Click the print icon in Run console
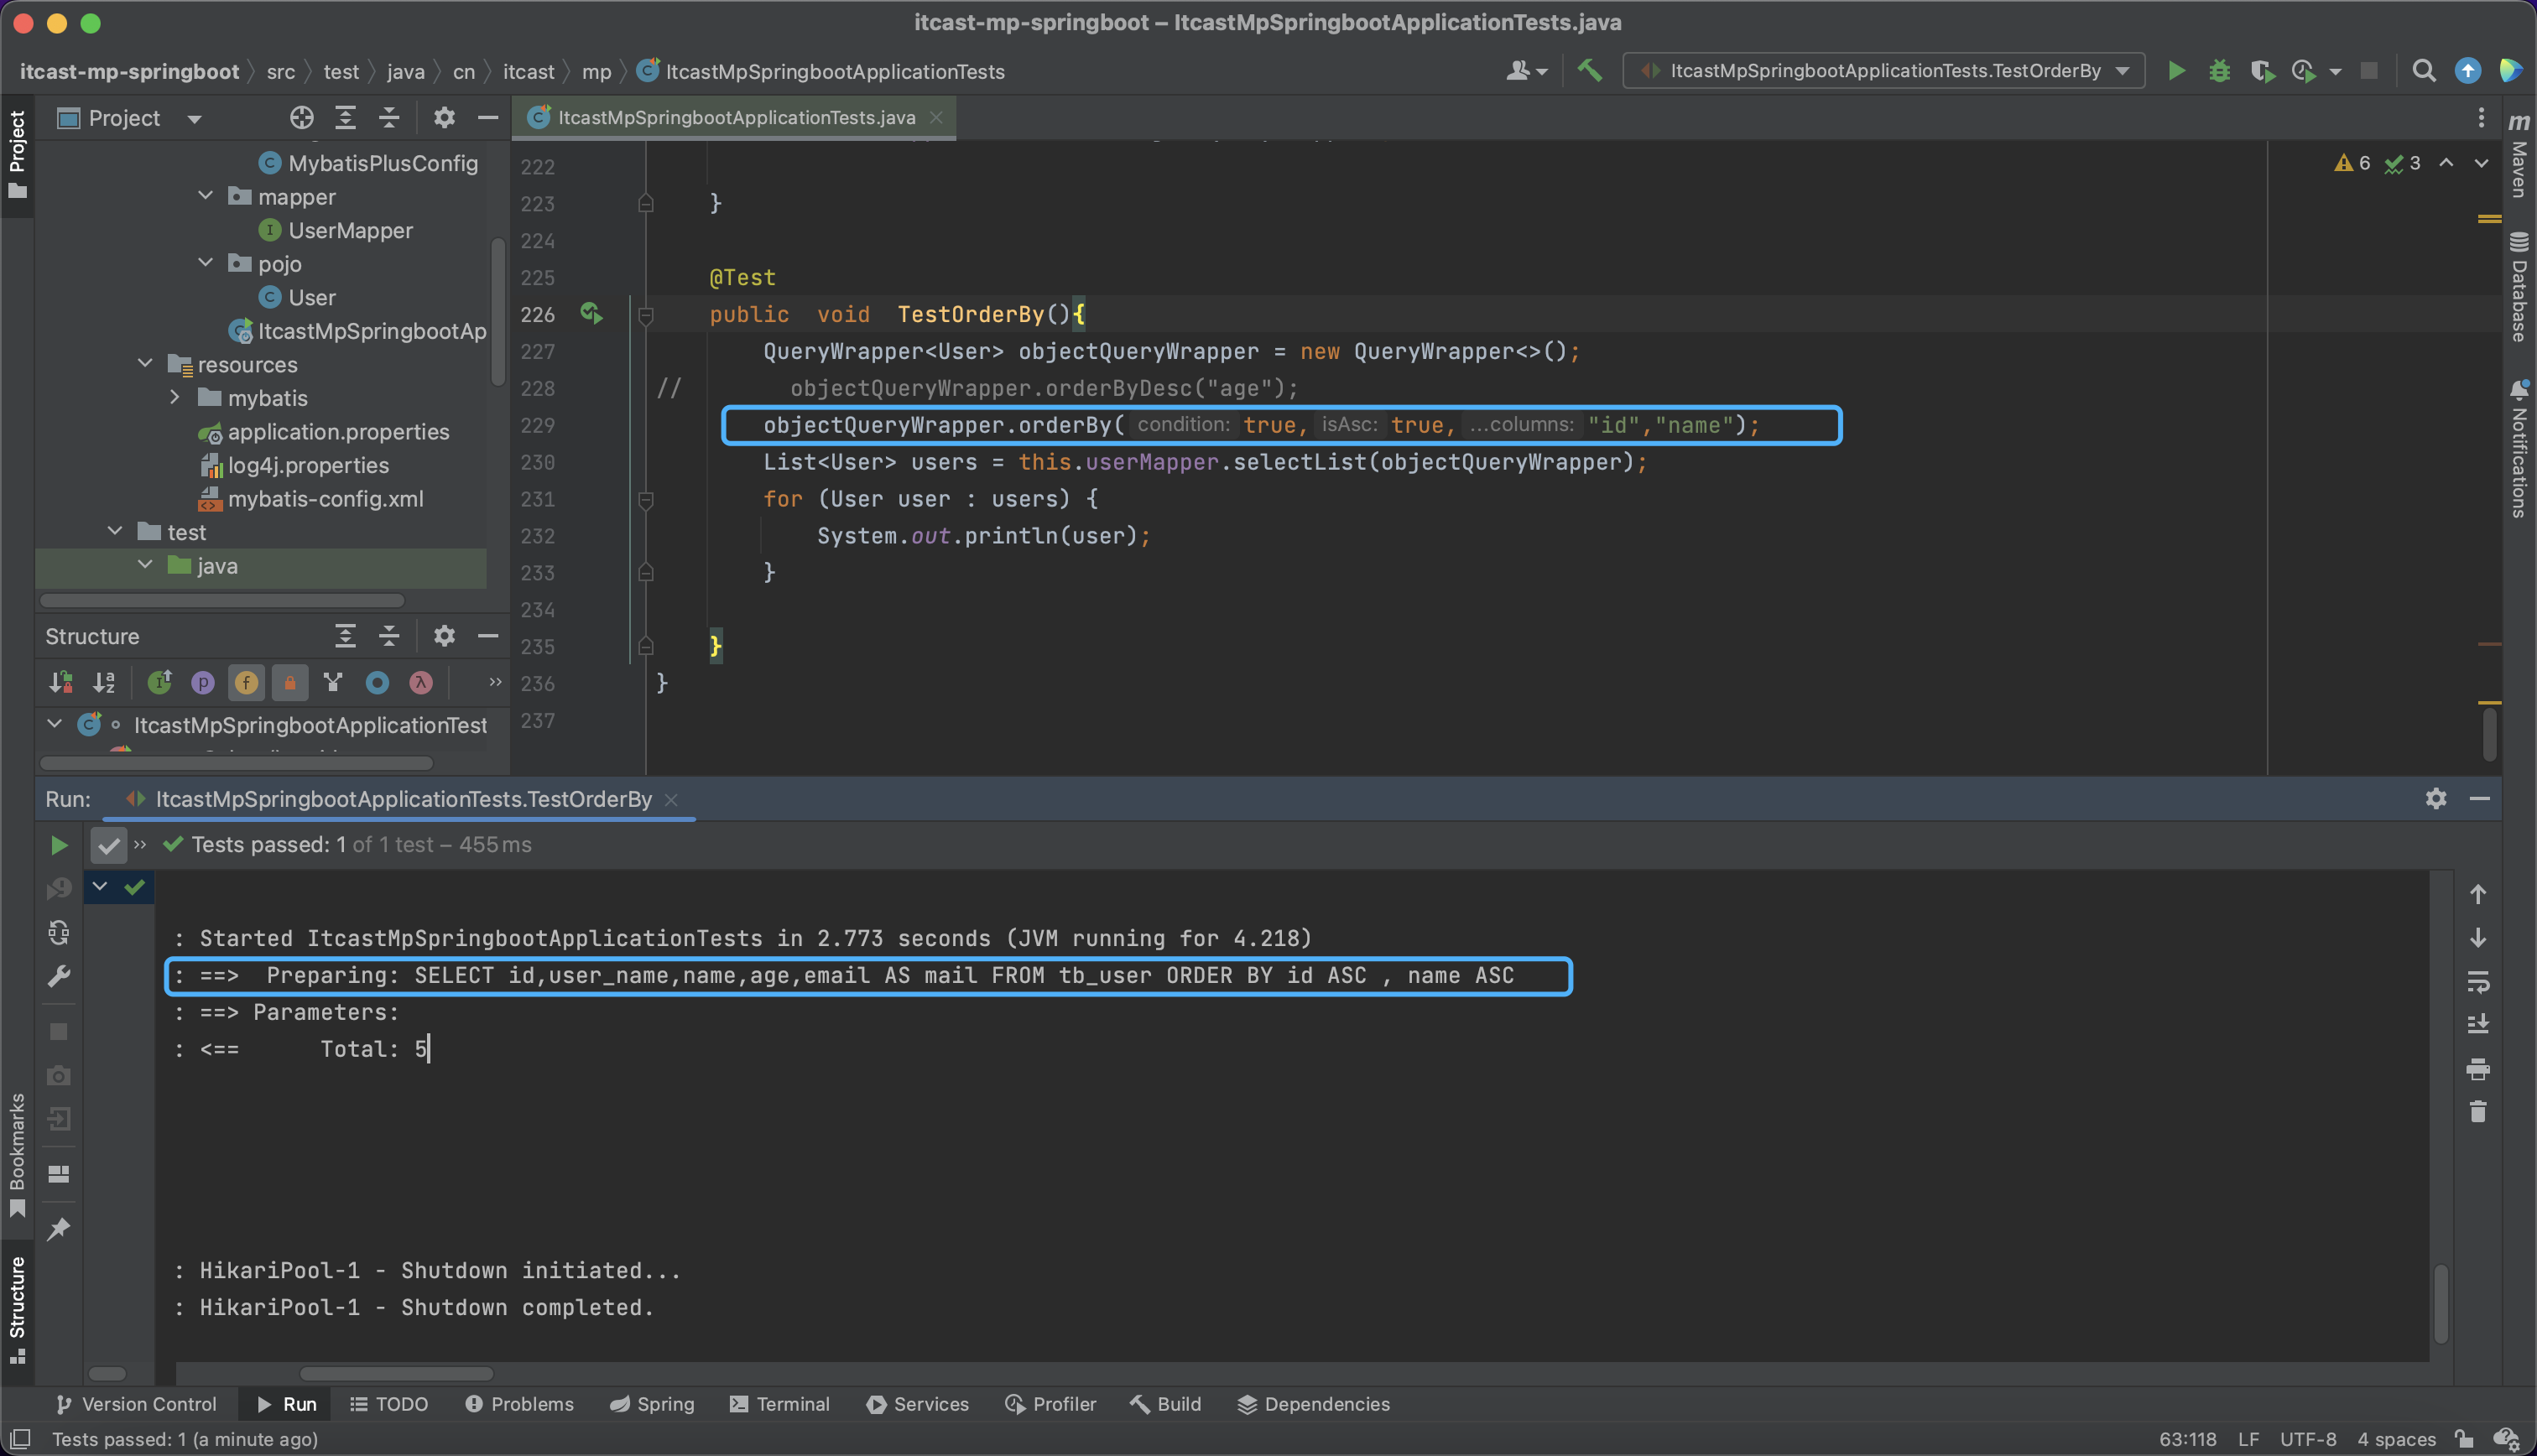The image size is (2537, 1456). [x=2477, y=1069]
